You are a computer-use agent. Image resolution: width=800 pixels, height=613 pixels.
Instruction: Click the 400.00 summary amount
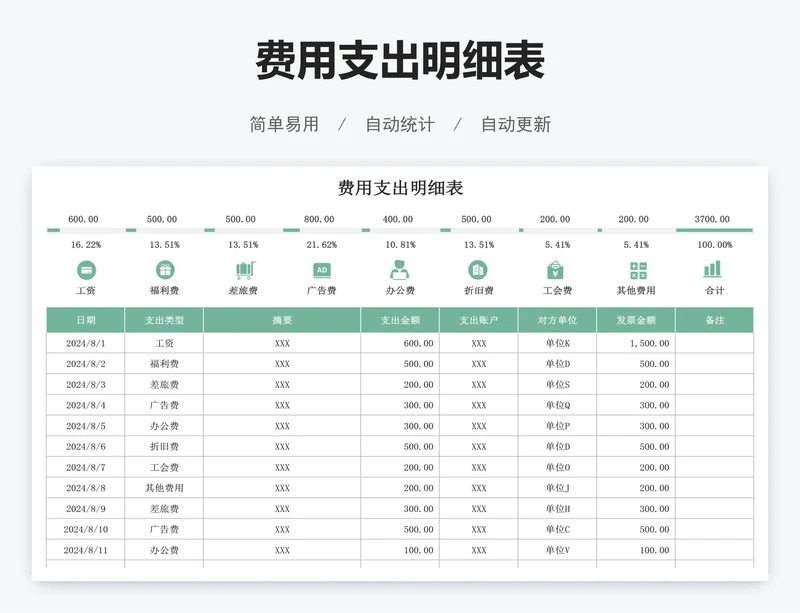[398, 219]
